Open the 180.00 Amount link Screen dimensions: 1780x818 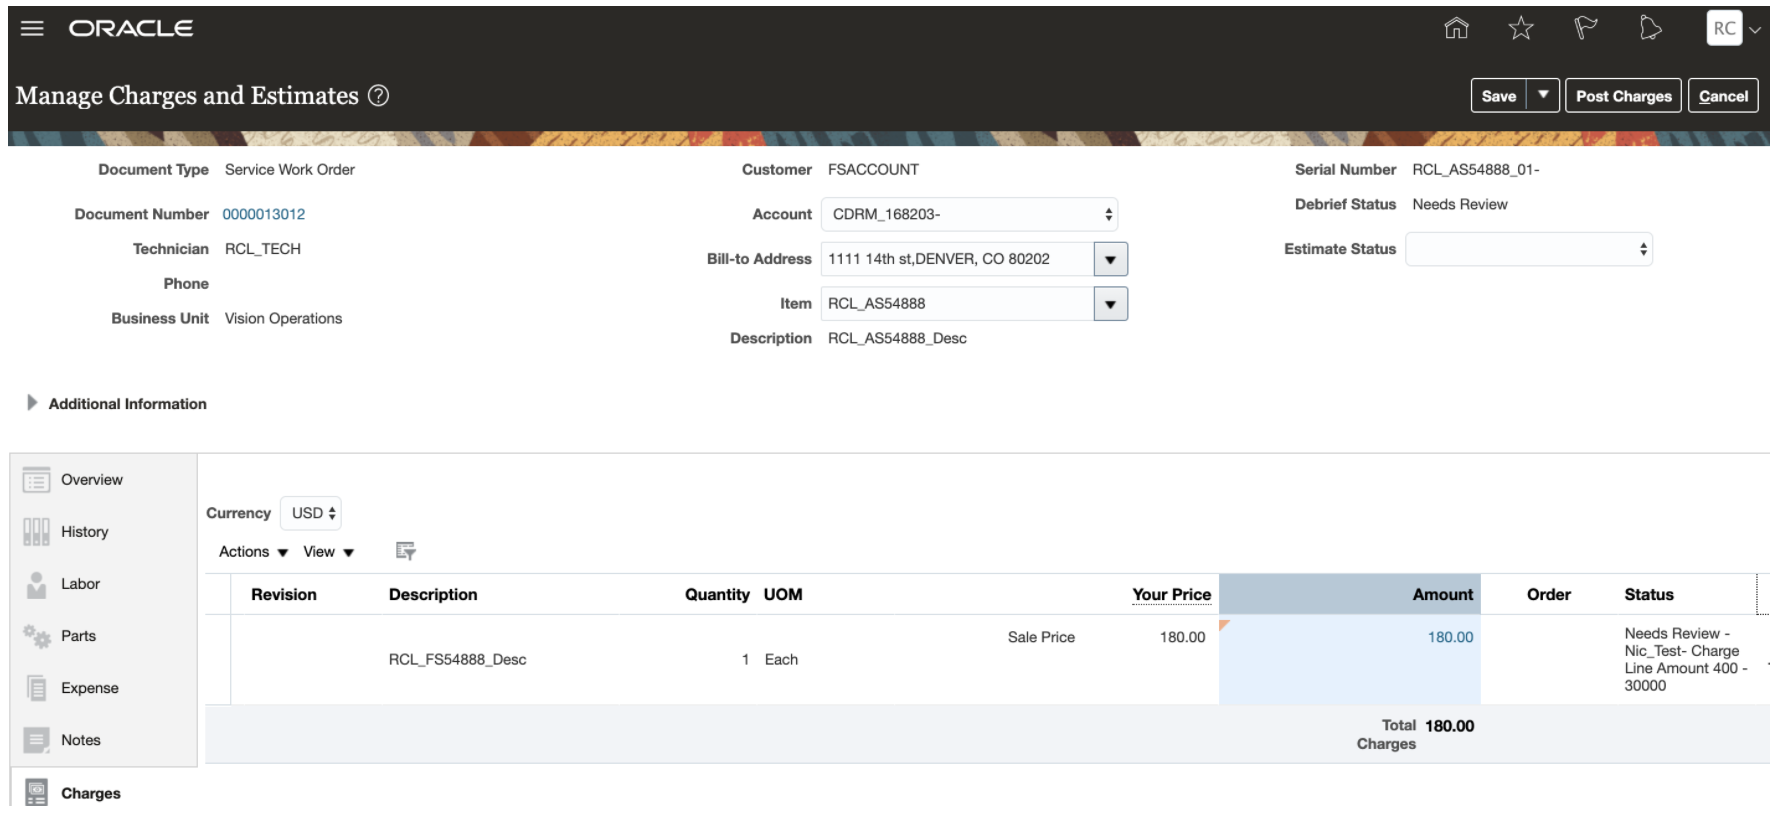point(1450,637)
